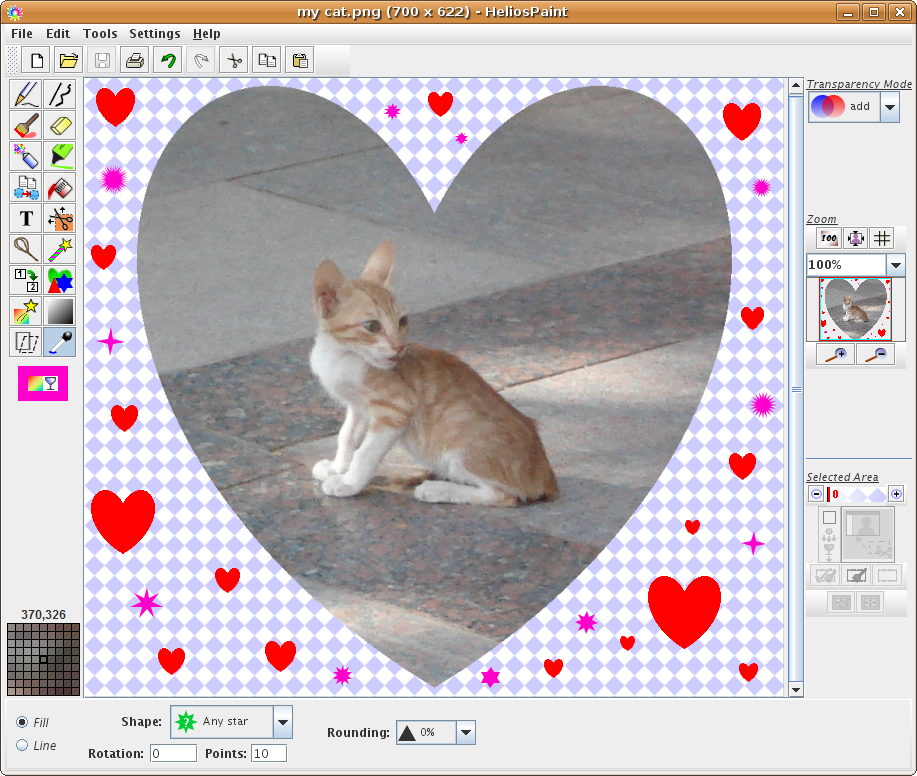Select the Shapes tool with heart and star
Viewport: 917px width, 776px height.
coord(60,280)
